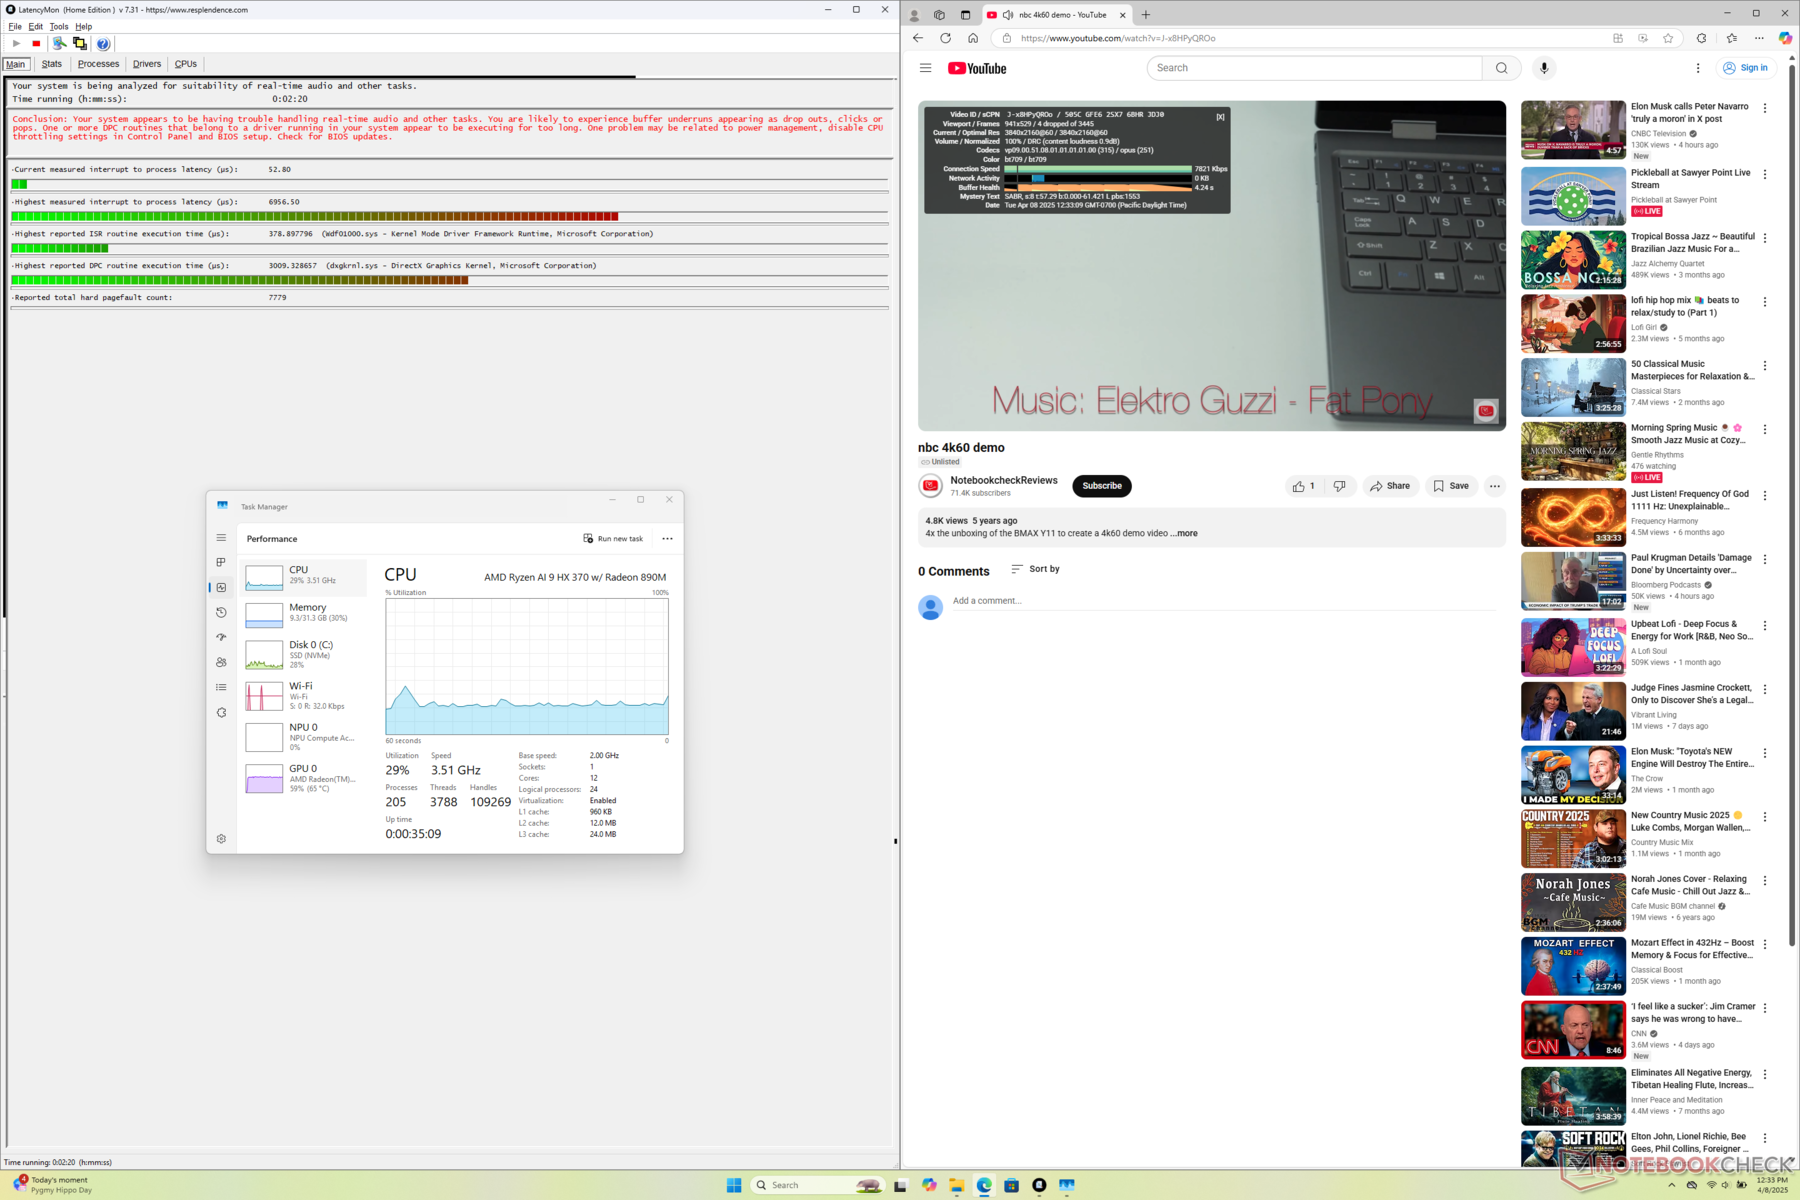
Task: Start YouTube voice search with microphone
Action: click(1544, 68)
